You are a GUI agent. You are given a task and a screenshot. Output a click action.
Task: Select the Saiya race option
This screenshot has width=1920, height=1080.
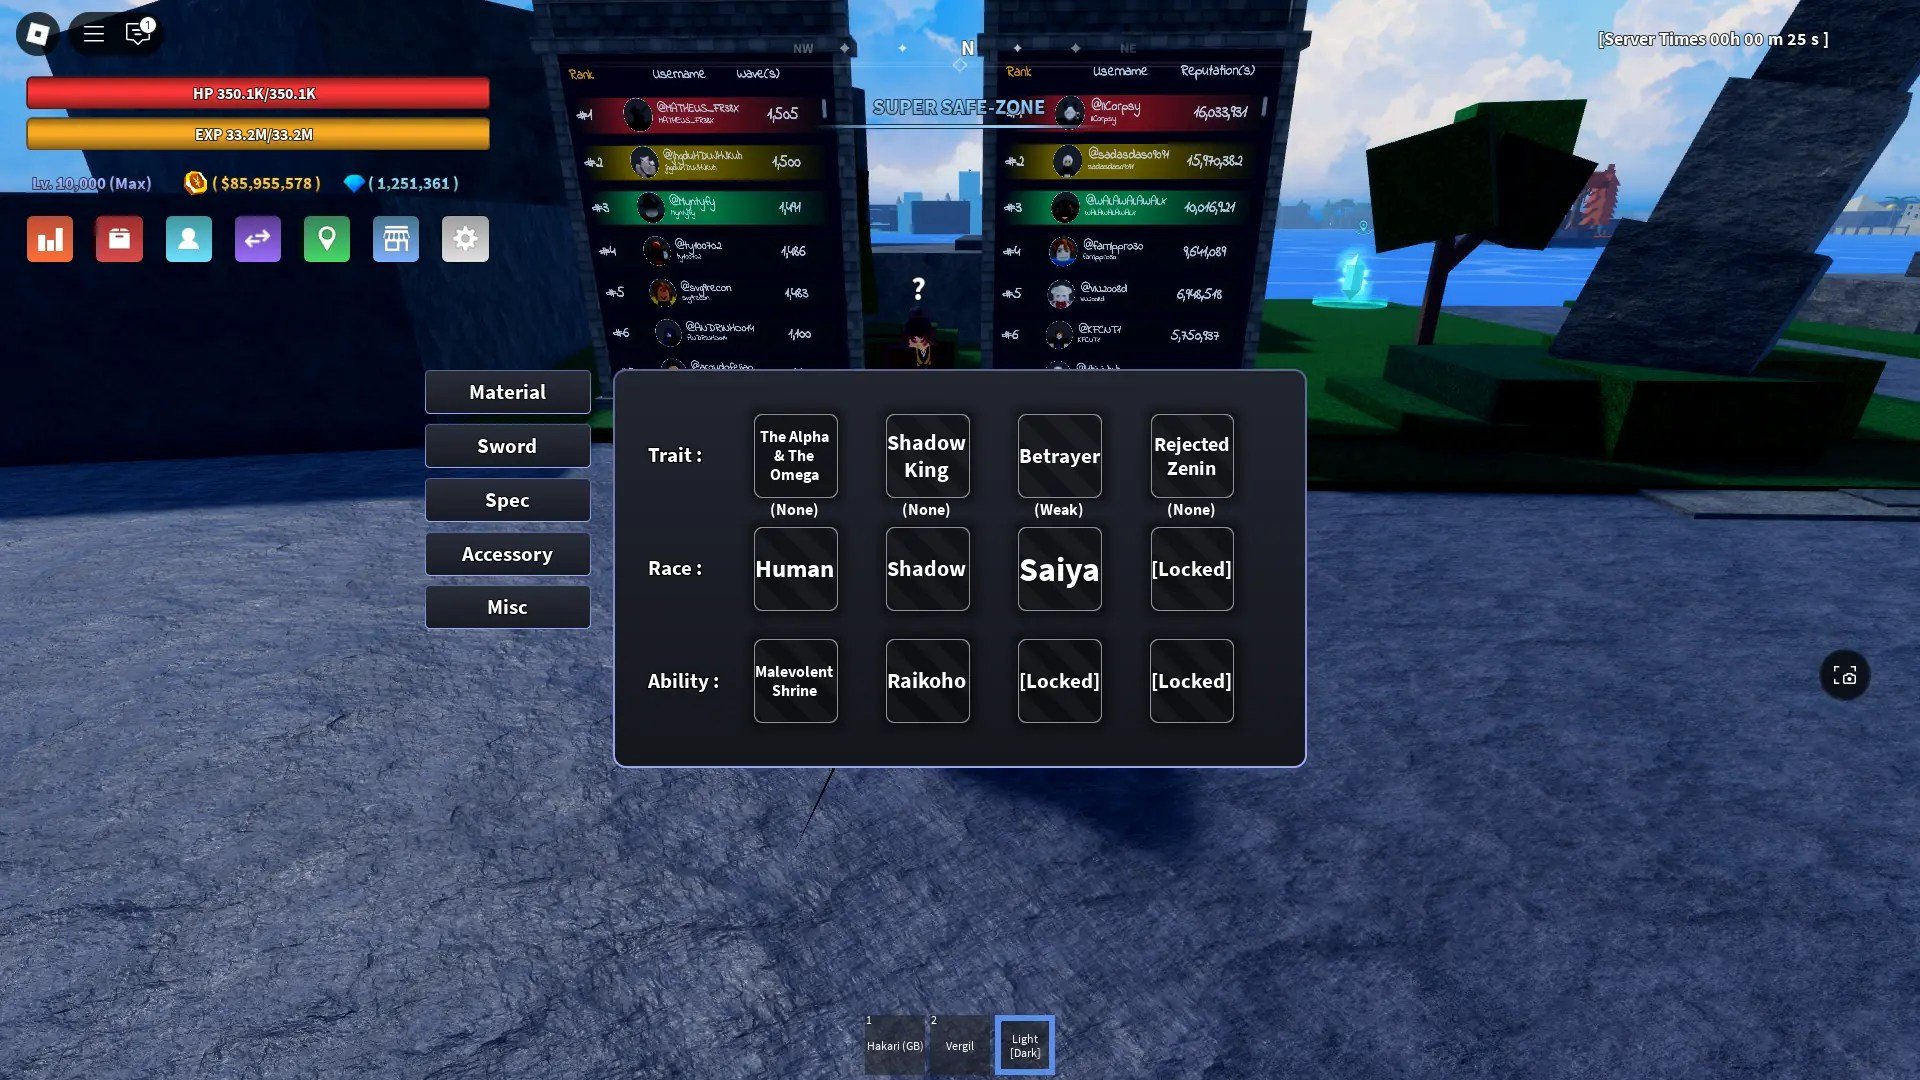pyautogui.click(x=1059, y=567)
